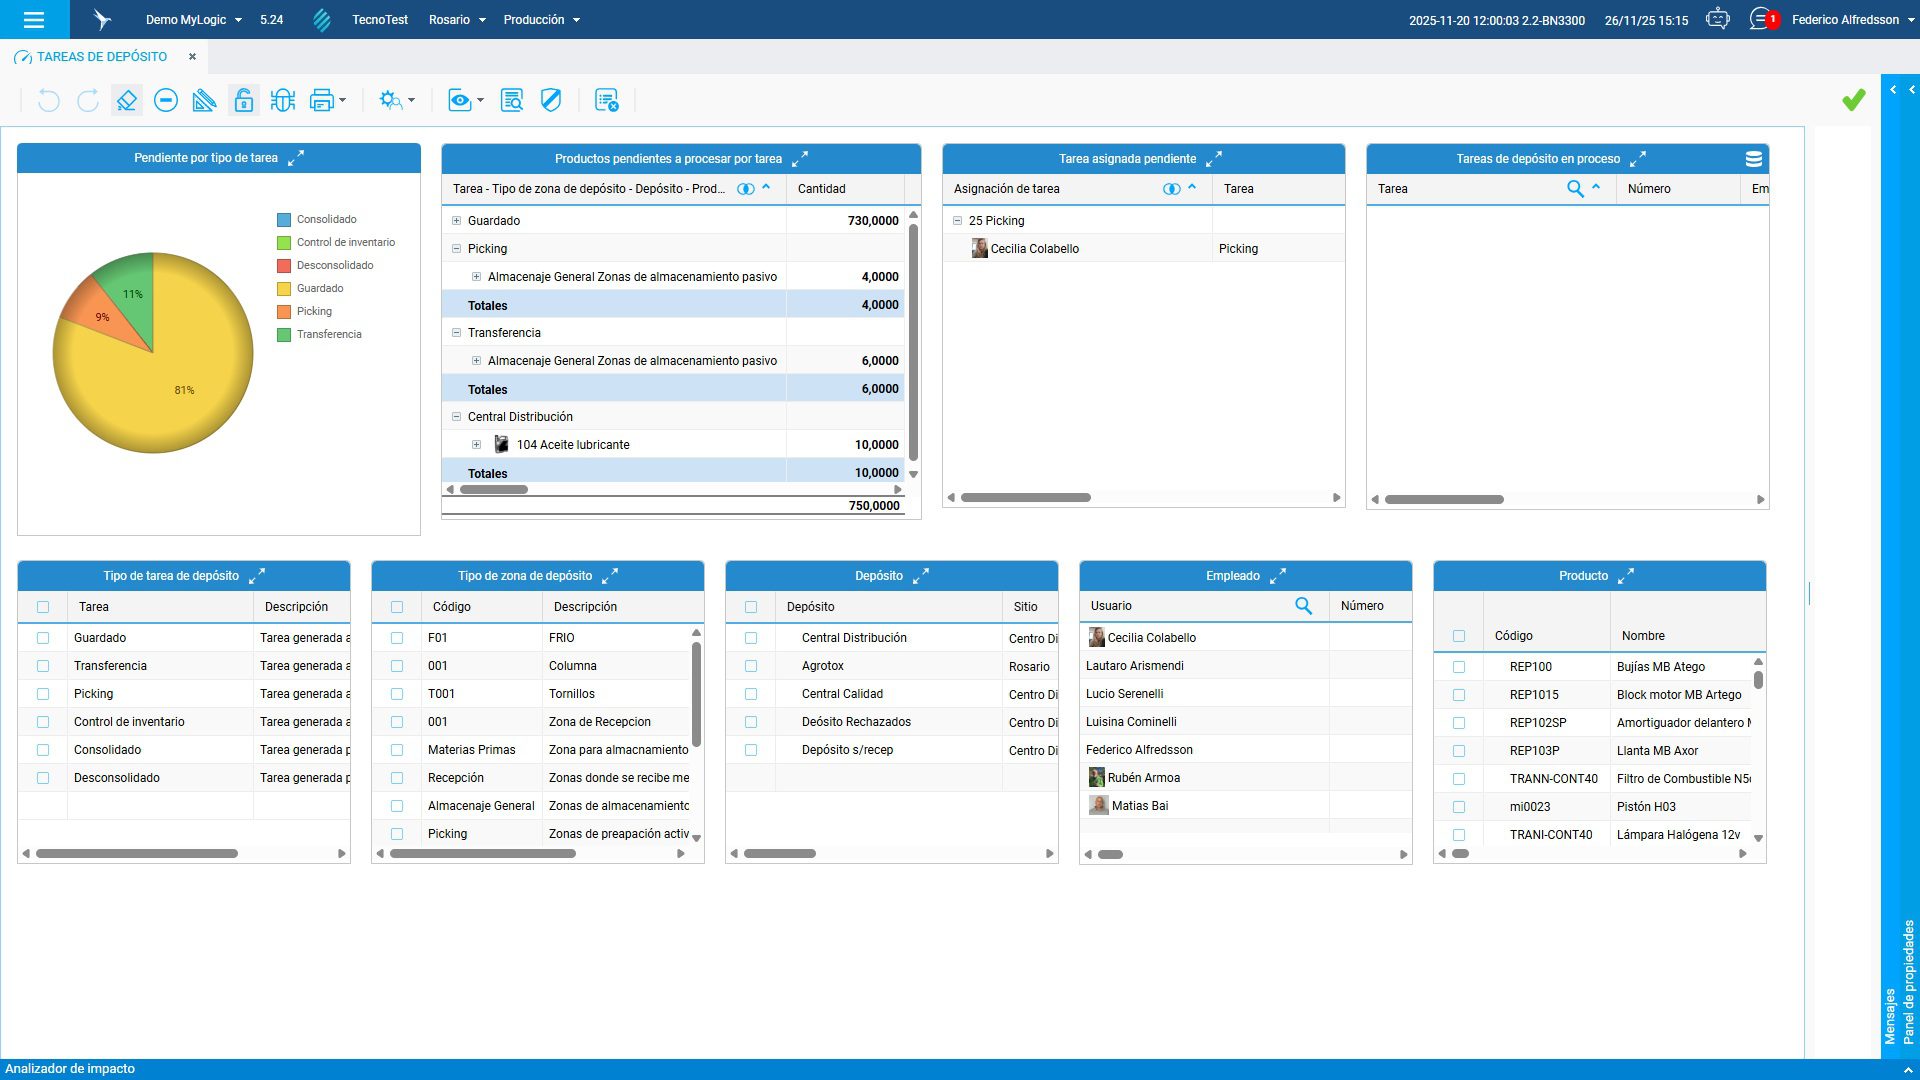Check the REP1015 product checkbox

[x=1459, y=695]
